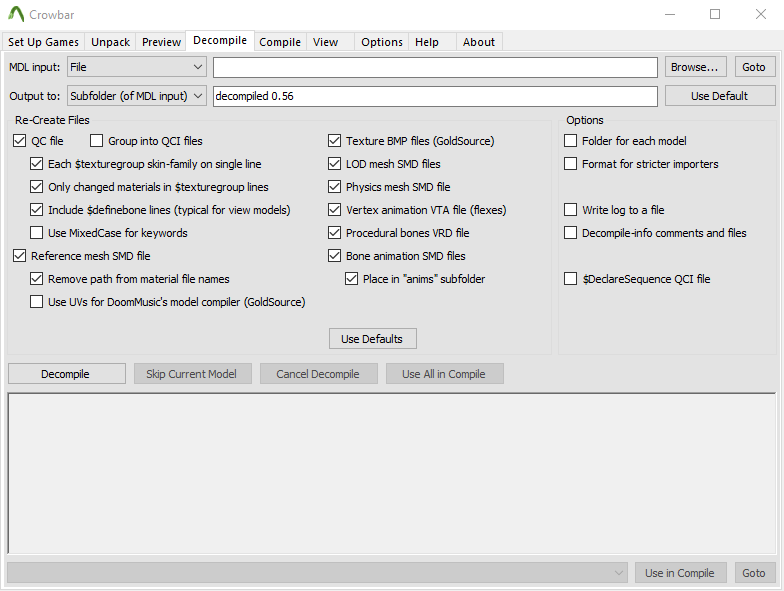This screenshot has height=591, width=784.
Task: Click the MDL input path field
Action: [435, 67]
